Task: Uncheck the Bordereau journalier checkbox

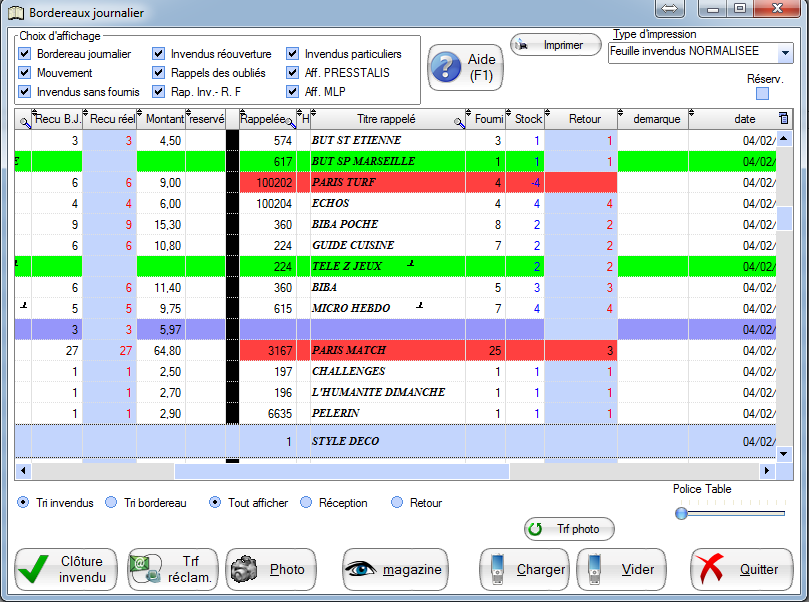Action: pyautogui.click(x=25, y=54)
